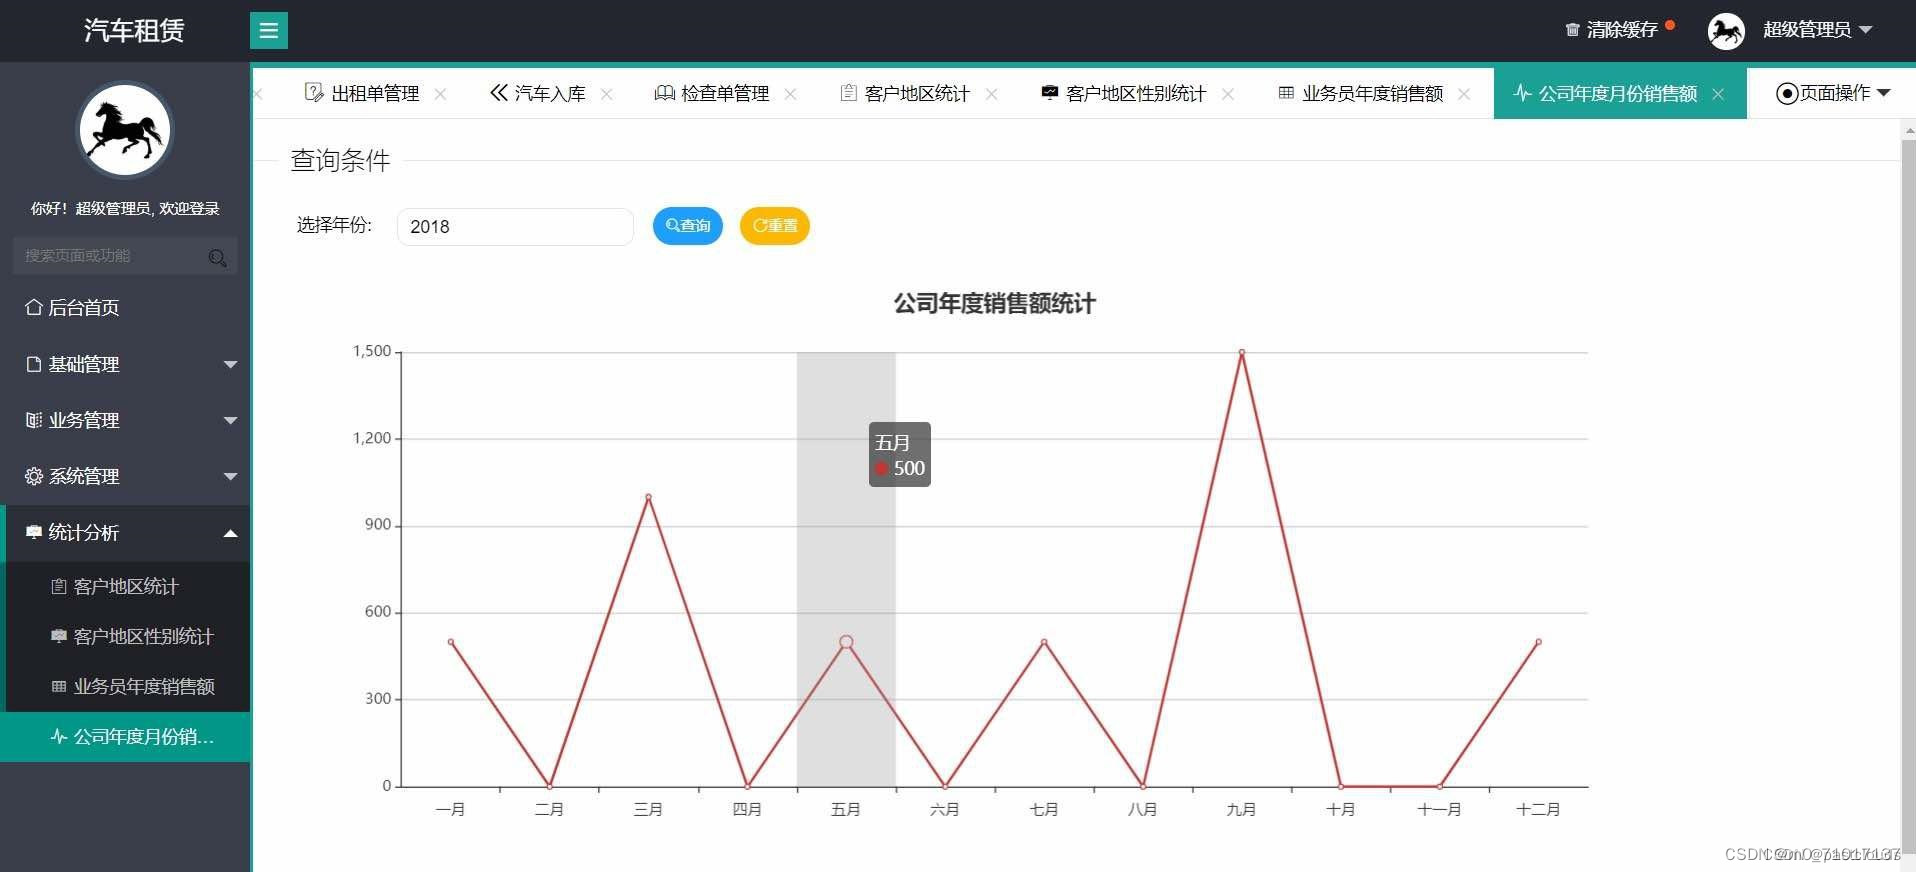
Task: Click the pulse icon on 公司年度月份销售额 tab
Action: 1523,93
